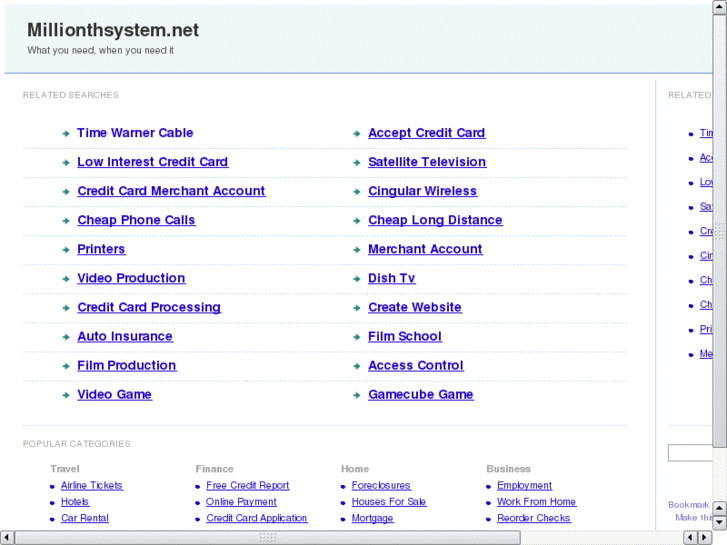Open the Time Warner Cable link
The width and height of the screenshot is (727, 545).
click(x=135, y=133)
